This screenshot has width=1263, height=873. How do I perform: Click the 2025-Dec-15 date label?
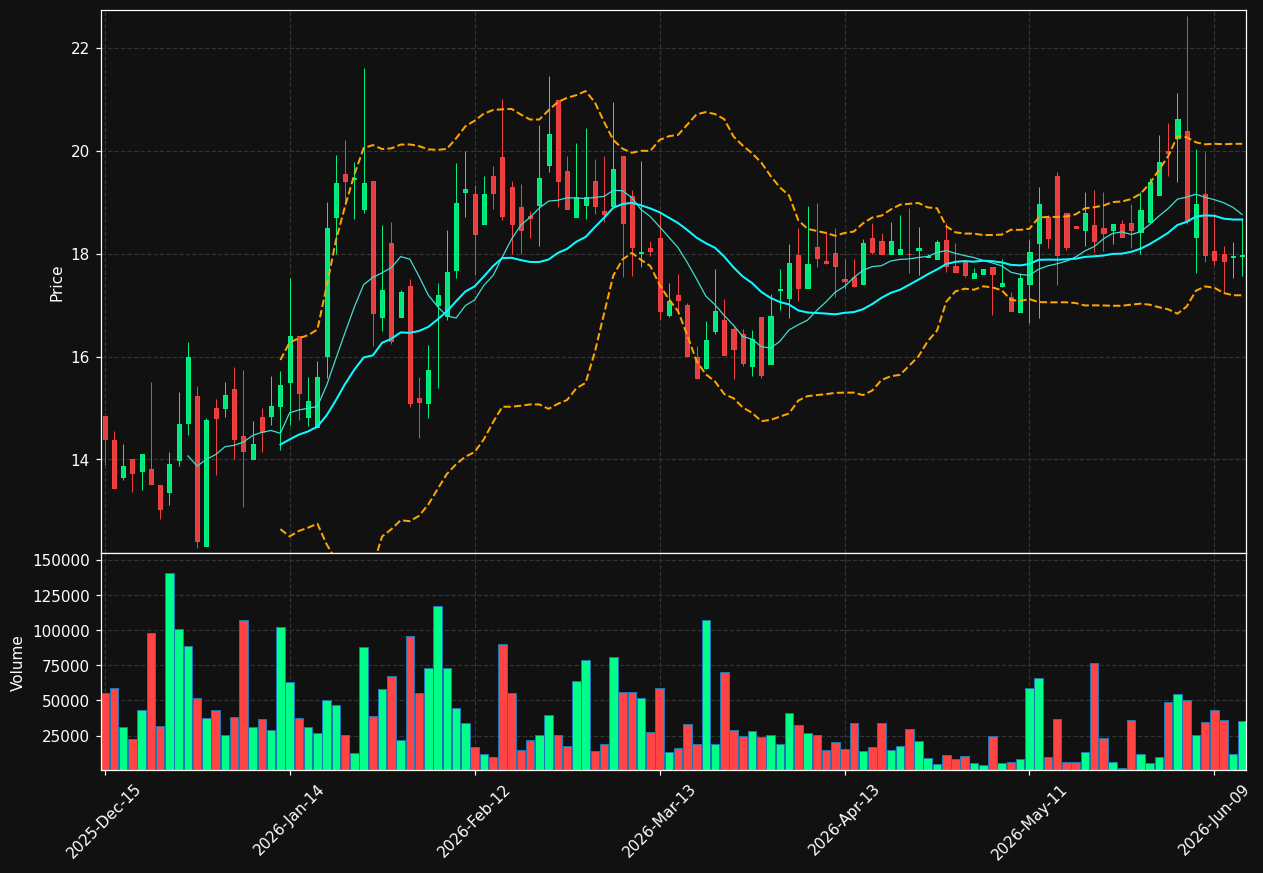103,821
